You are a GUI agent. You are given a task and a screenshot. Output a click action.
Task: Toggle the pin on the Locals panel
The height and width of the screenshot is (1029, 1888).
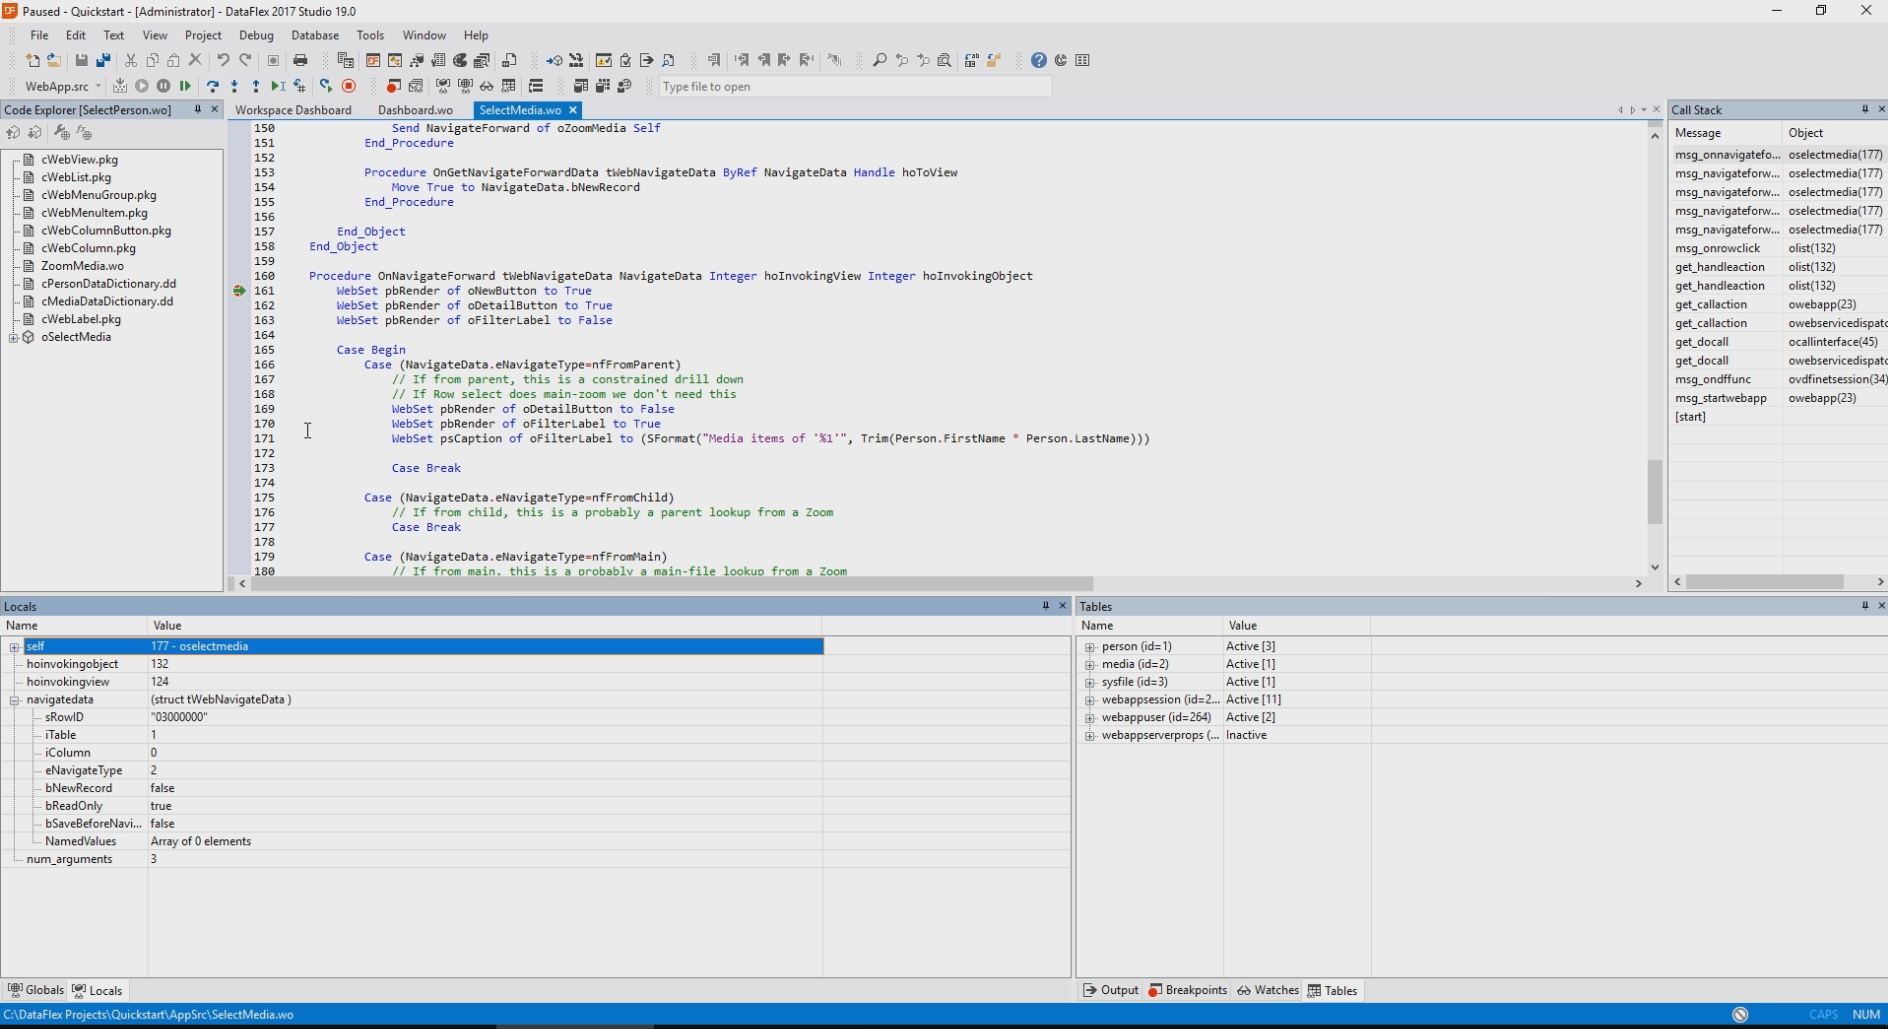coord(1046,606)
